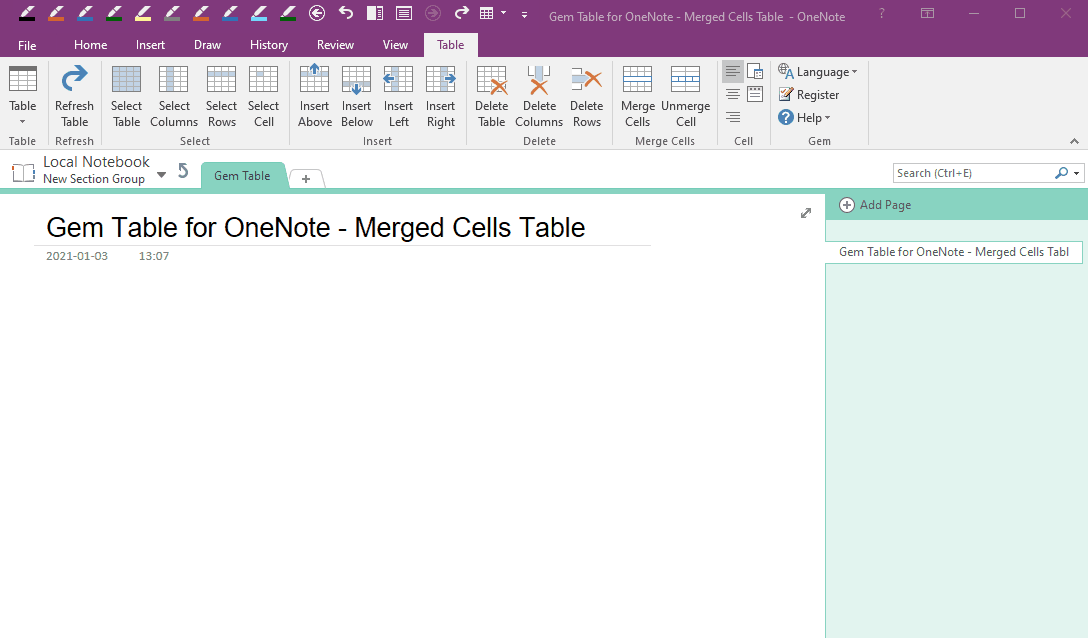This screenshot has height=638, width=1088.
Task: Click Select Cell
Action: [264, 96]
